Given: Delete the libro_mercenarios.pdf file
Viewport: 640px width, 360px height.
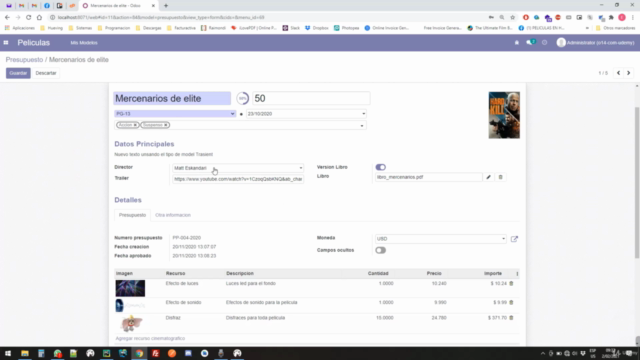Looking at the screenshot, I should [500, 177].
